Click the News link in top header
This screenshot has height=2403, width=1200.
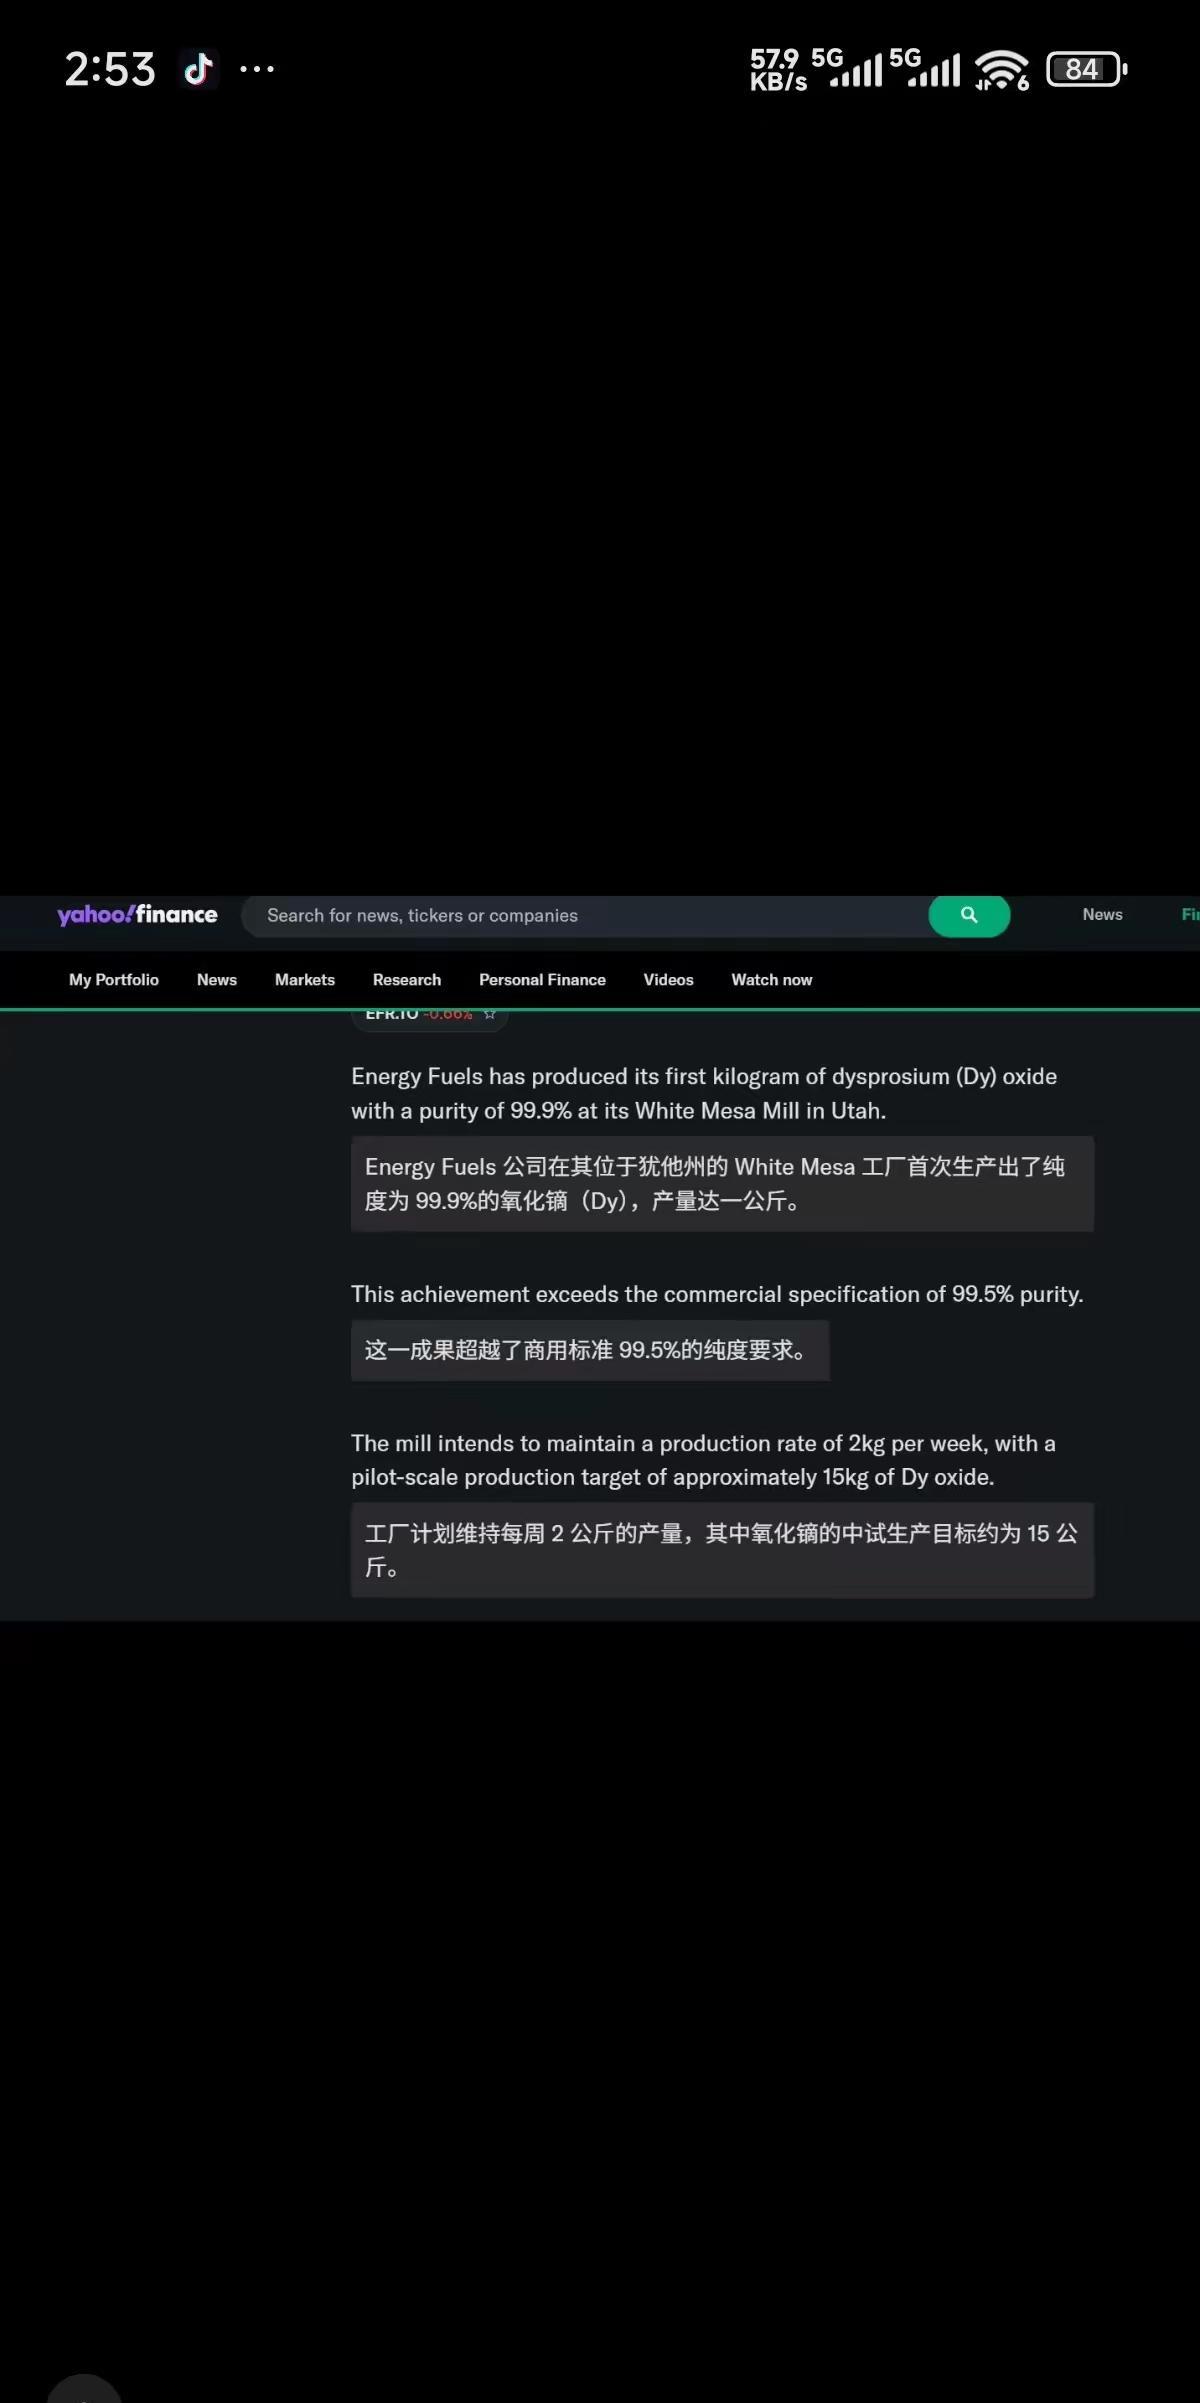coord(1102,915)
